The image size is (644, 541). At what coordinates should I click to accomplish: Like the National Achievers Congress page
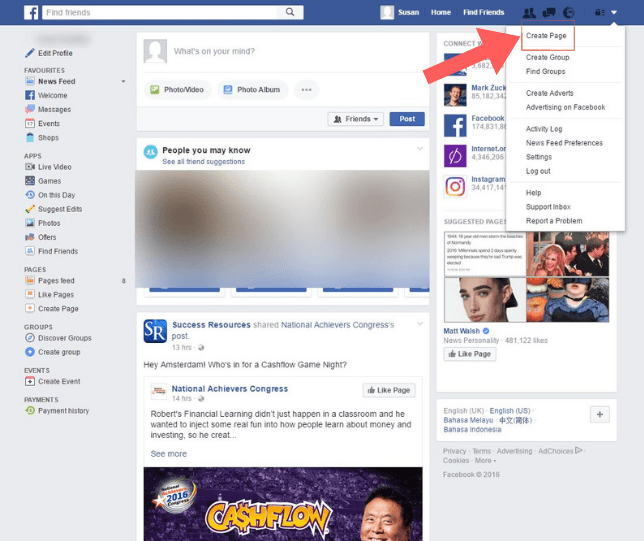(x=388, y=390)
